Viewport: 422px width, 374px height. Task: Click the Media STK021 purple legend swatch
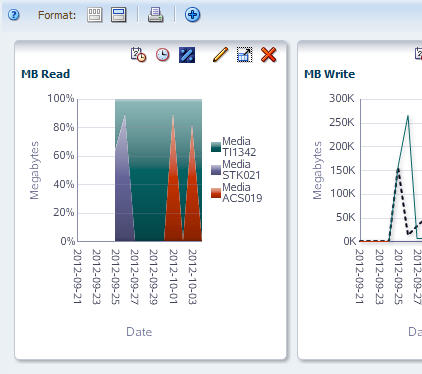tap(216, 170)
